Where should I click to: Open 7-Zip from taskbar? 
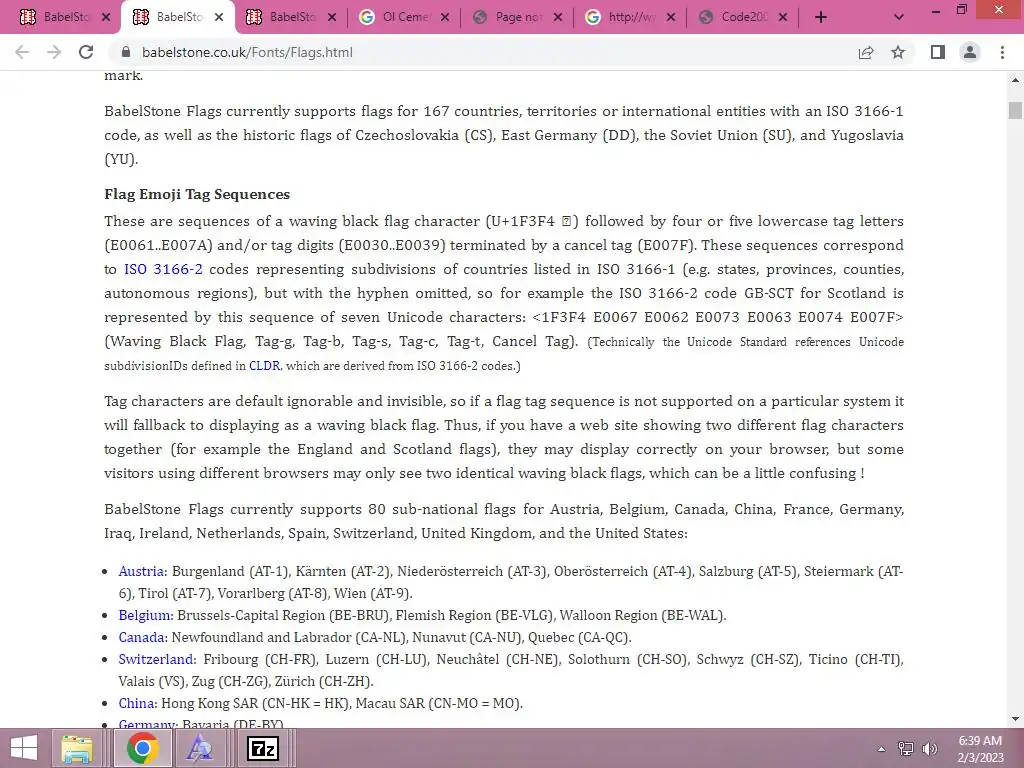263,748
